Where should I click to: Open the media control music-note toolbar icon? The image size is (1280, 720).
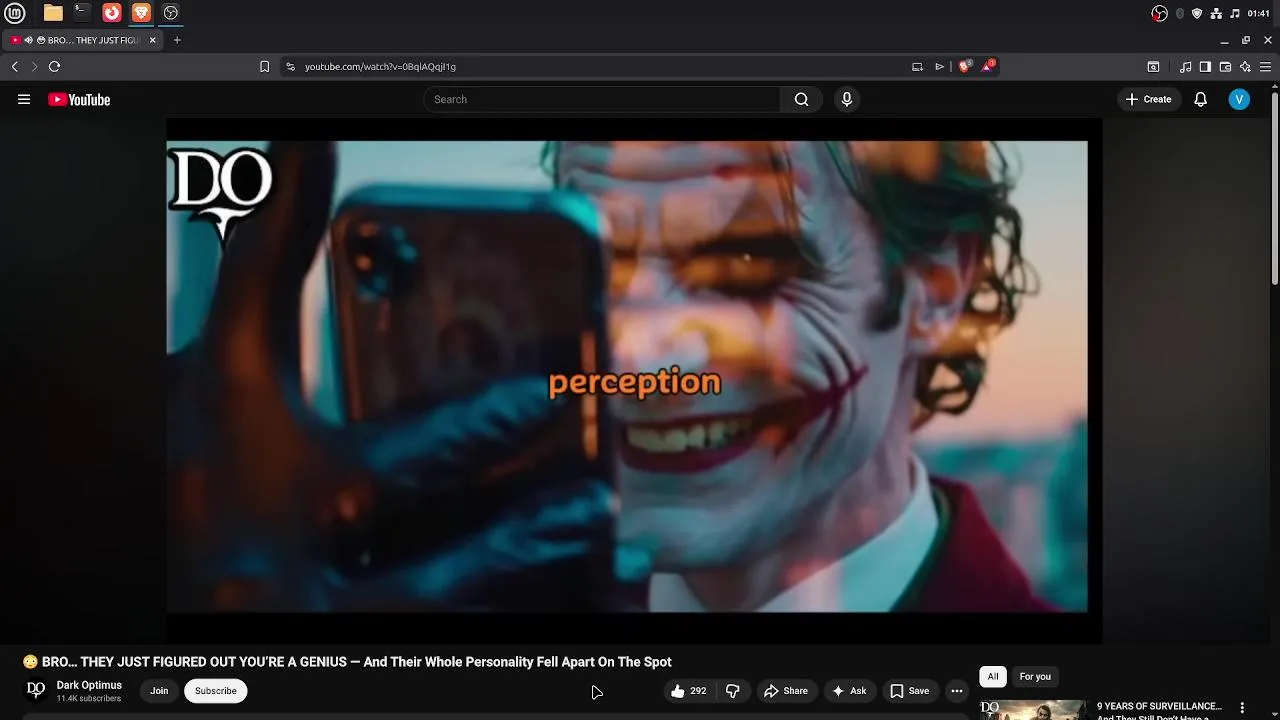click(x=1186, y=67)
